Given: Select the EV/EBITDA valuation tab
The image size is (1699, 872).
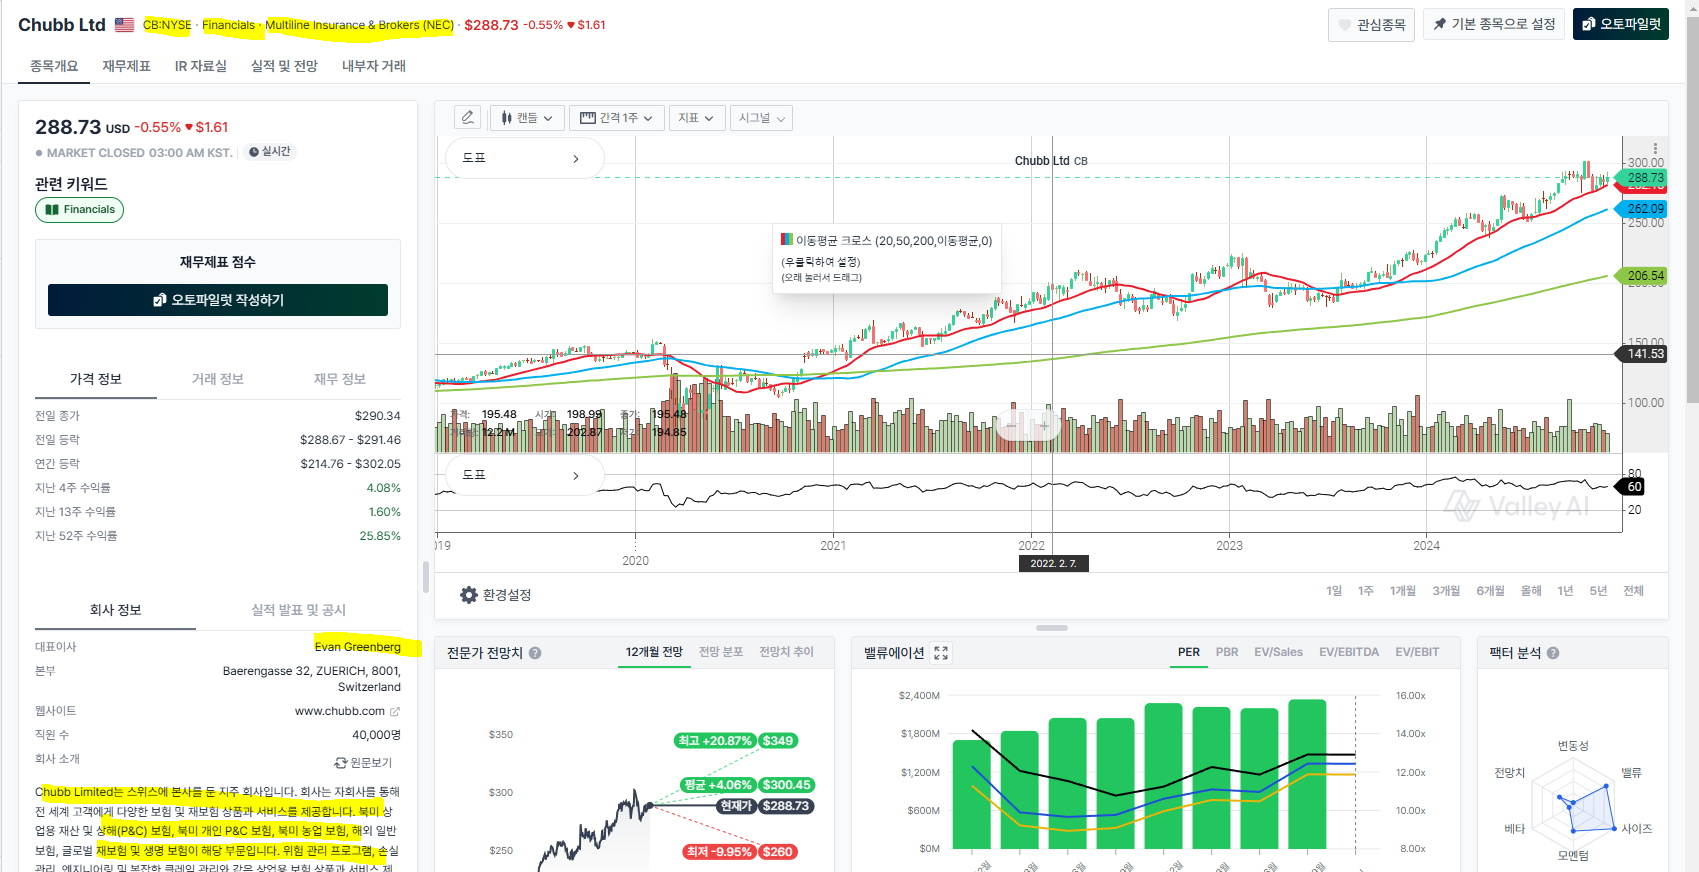Looking at the screenshot, I should click(1348, 652).
